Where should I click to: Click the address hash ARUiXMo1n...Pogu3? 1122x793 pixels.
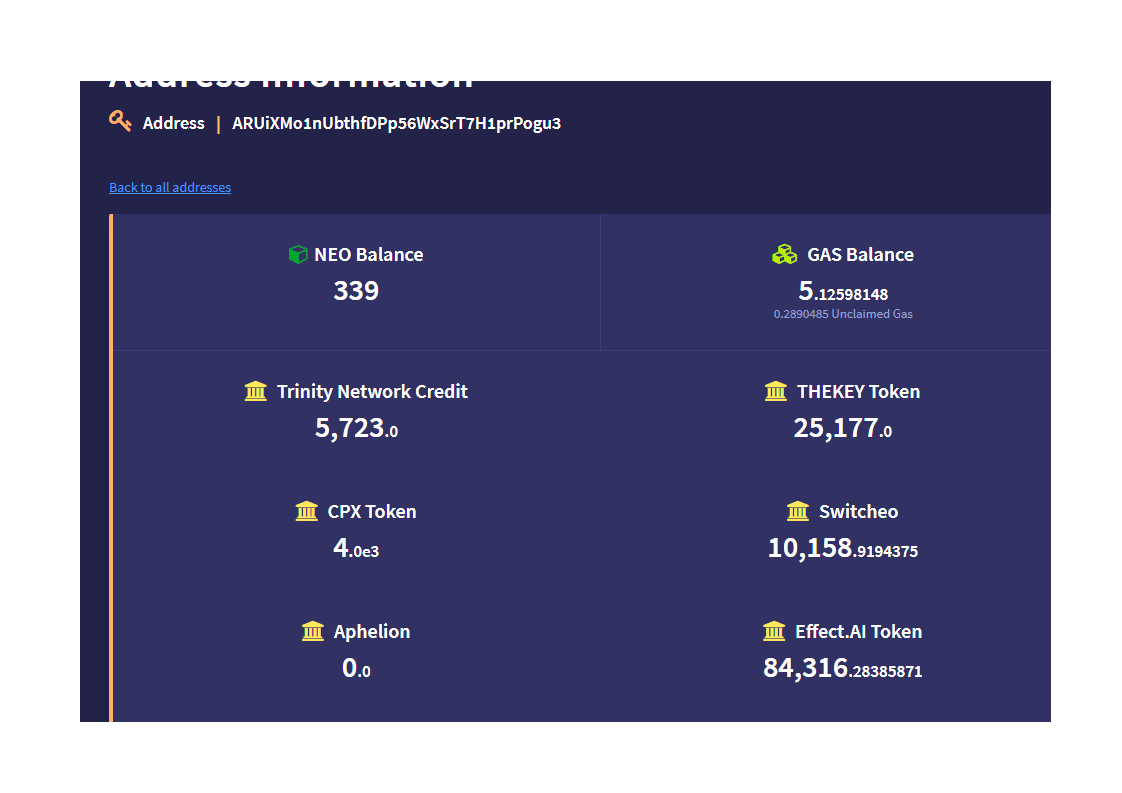click(396, 124)
